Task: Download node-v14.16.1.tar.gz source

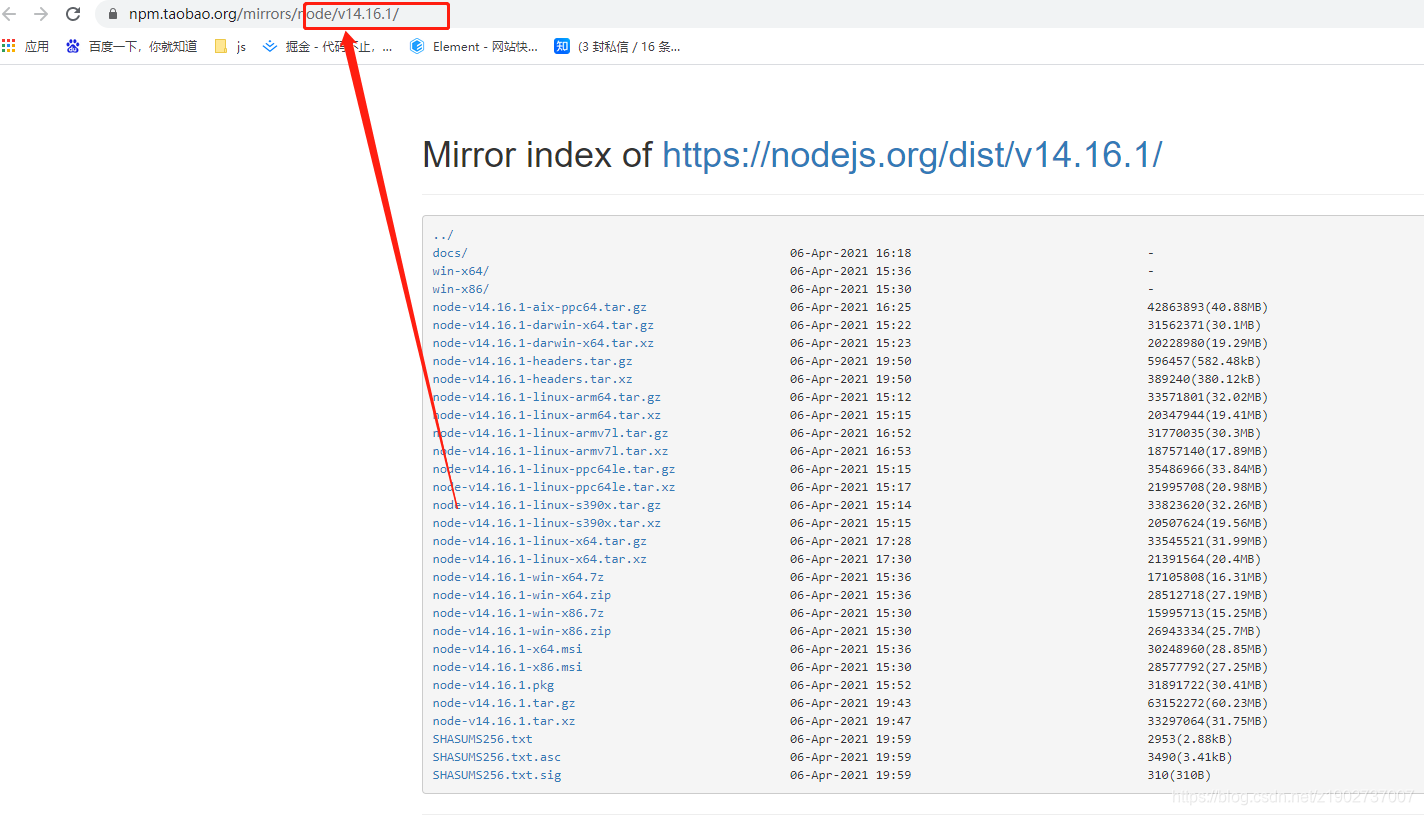Action: [x=504, y=703]
